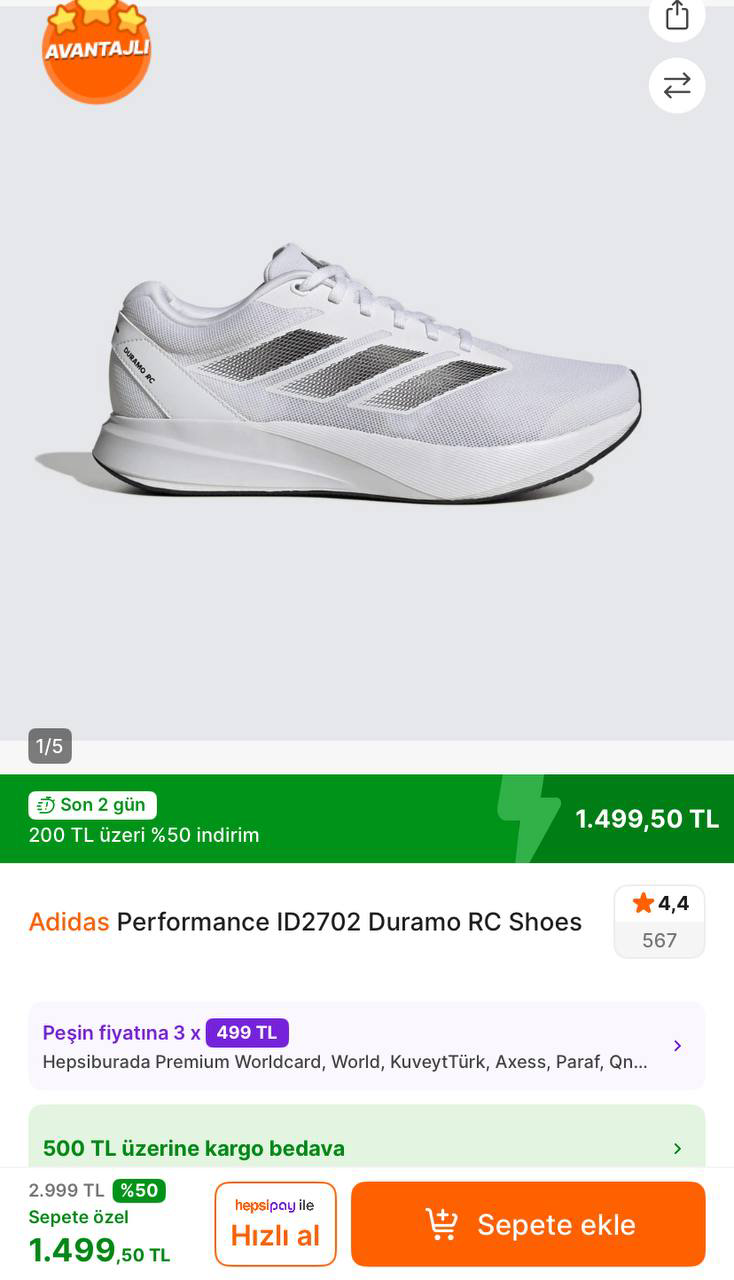This screenshot has height=1280, width=734.
Task: Tap the 1/5 image counter
Action: pyautogui.click(x=50, y=746)
